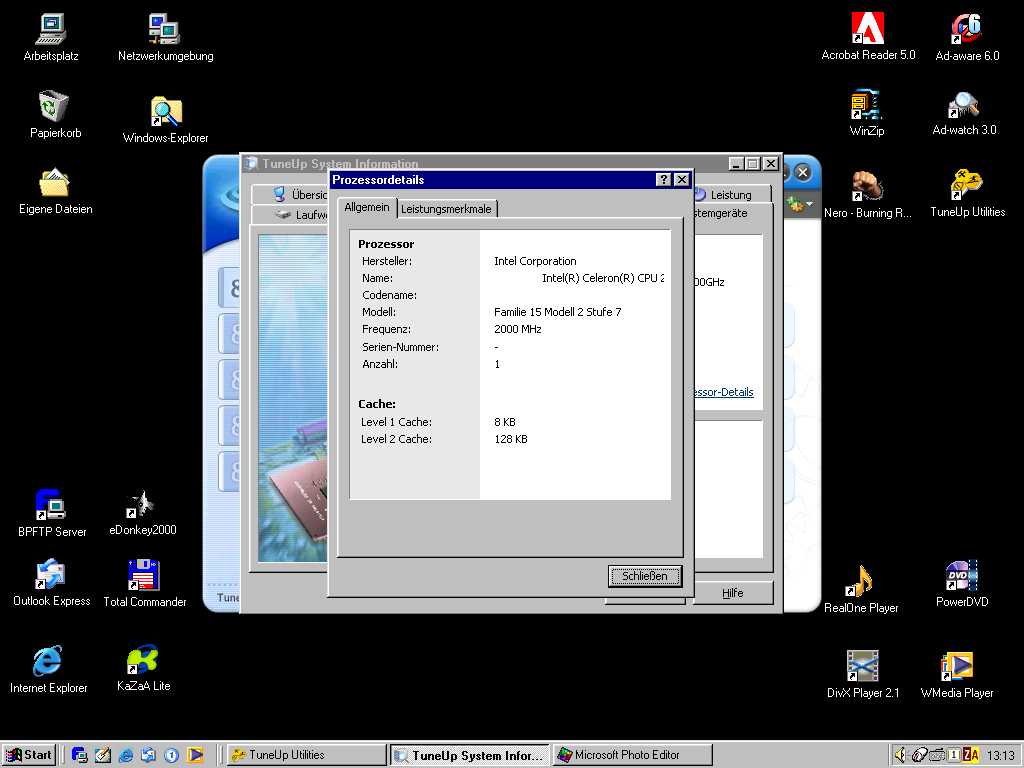Select the Nero - Burning R... shortcut
1024x768 pixels.
pyautogui.click(x=867, y=194)
